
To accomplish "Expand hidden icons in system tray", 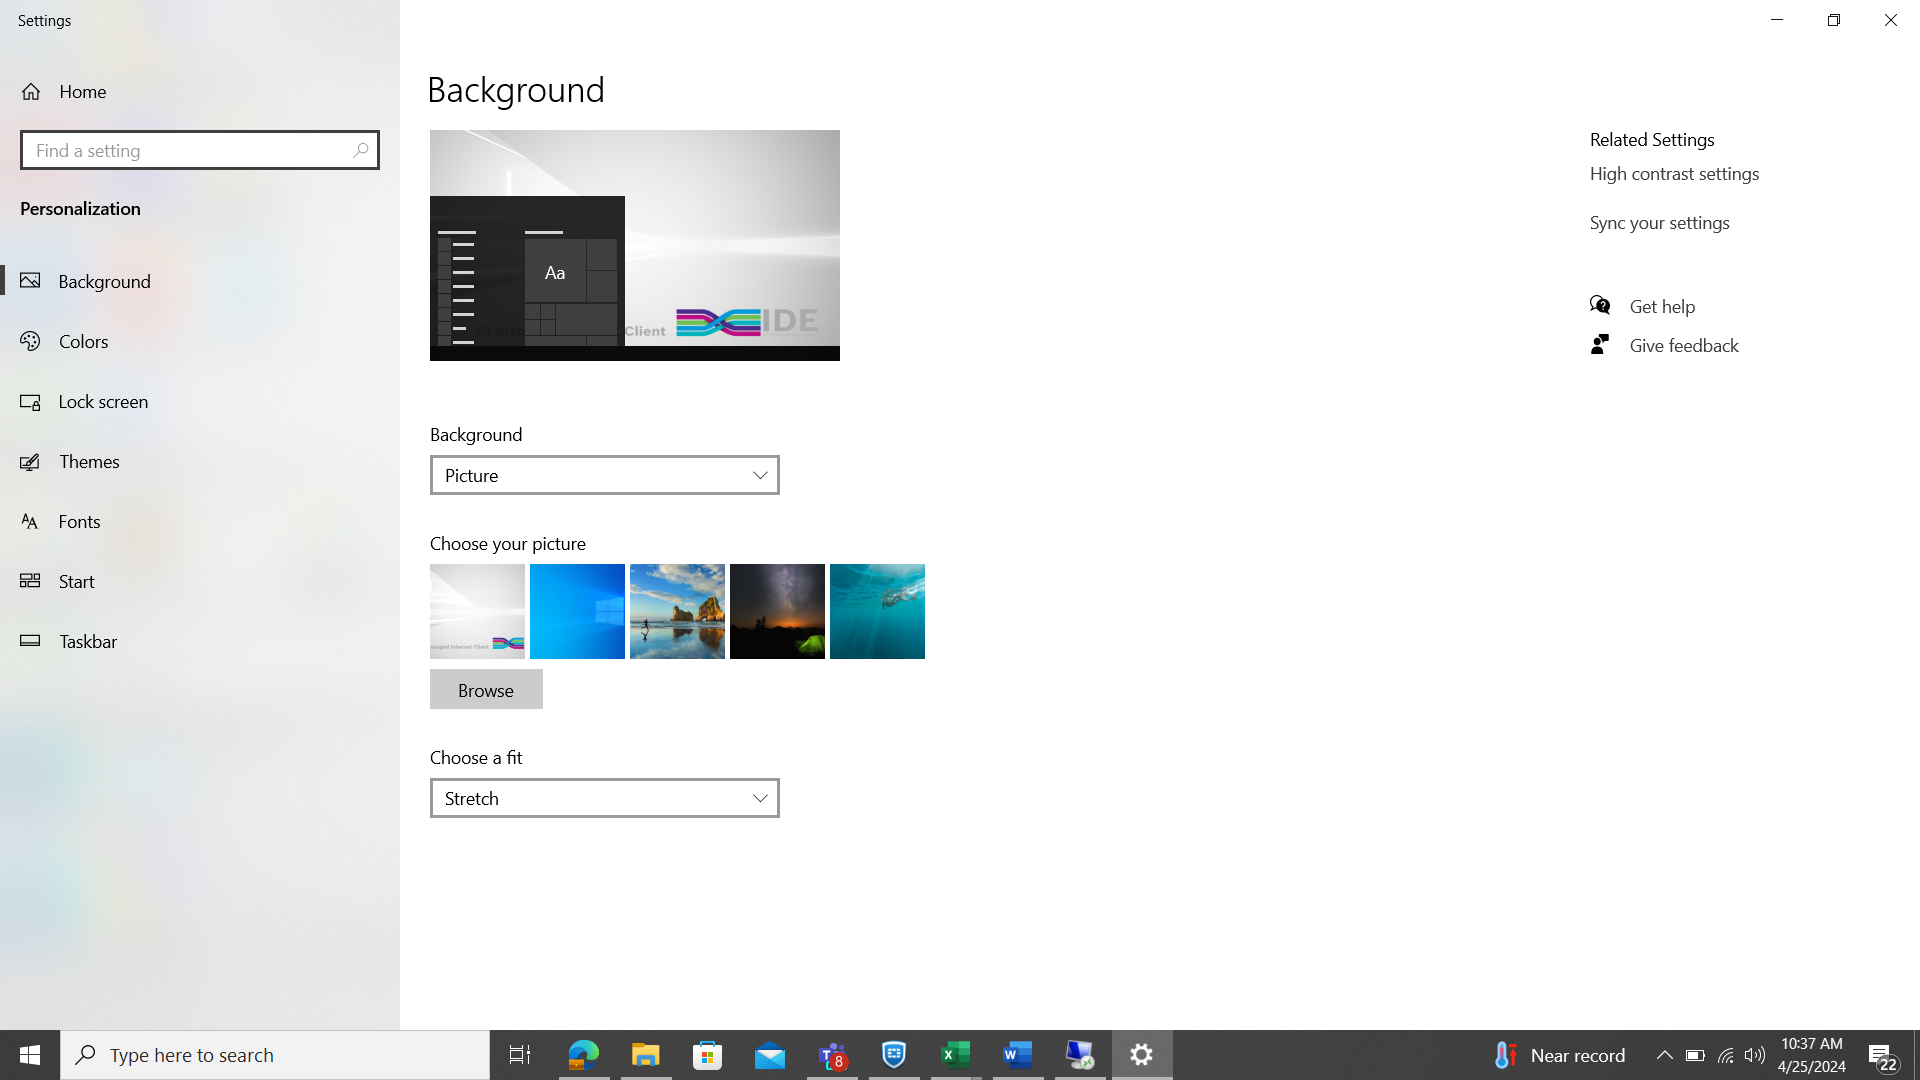I will [x=1664, y=1055].
